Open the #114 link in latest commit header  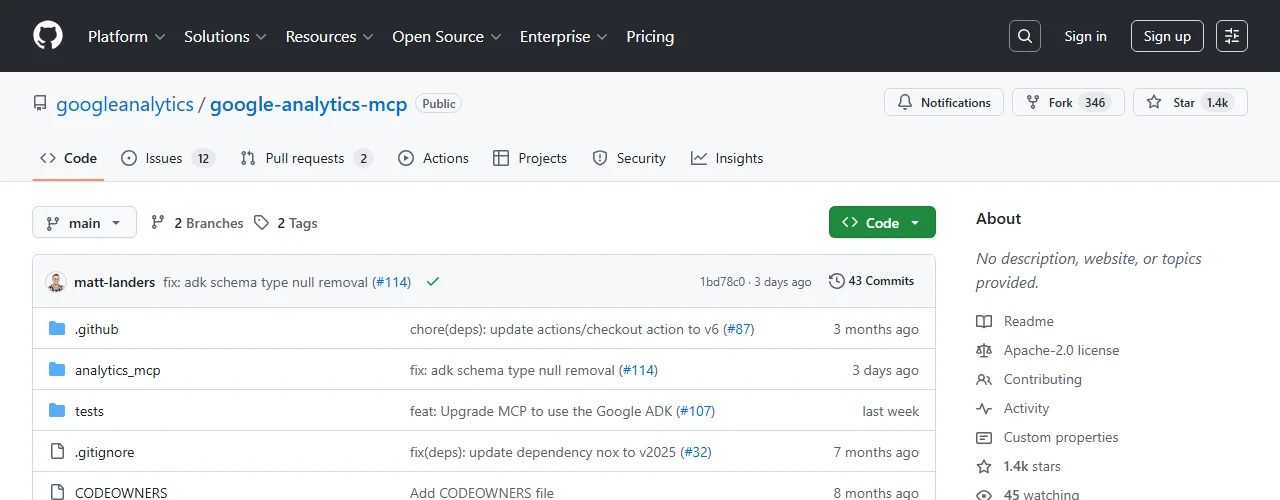click(x=392, y=282)
